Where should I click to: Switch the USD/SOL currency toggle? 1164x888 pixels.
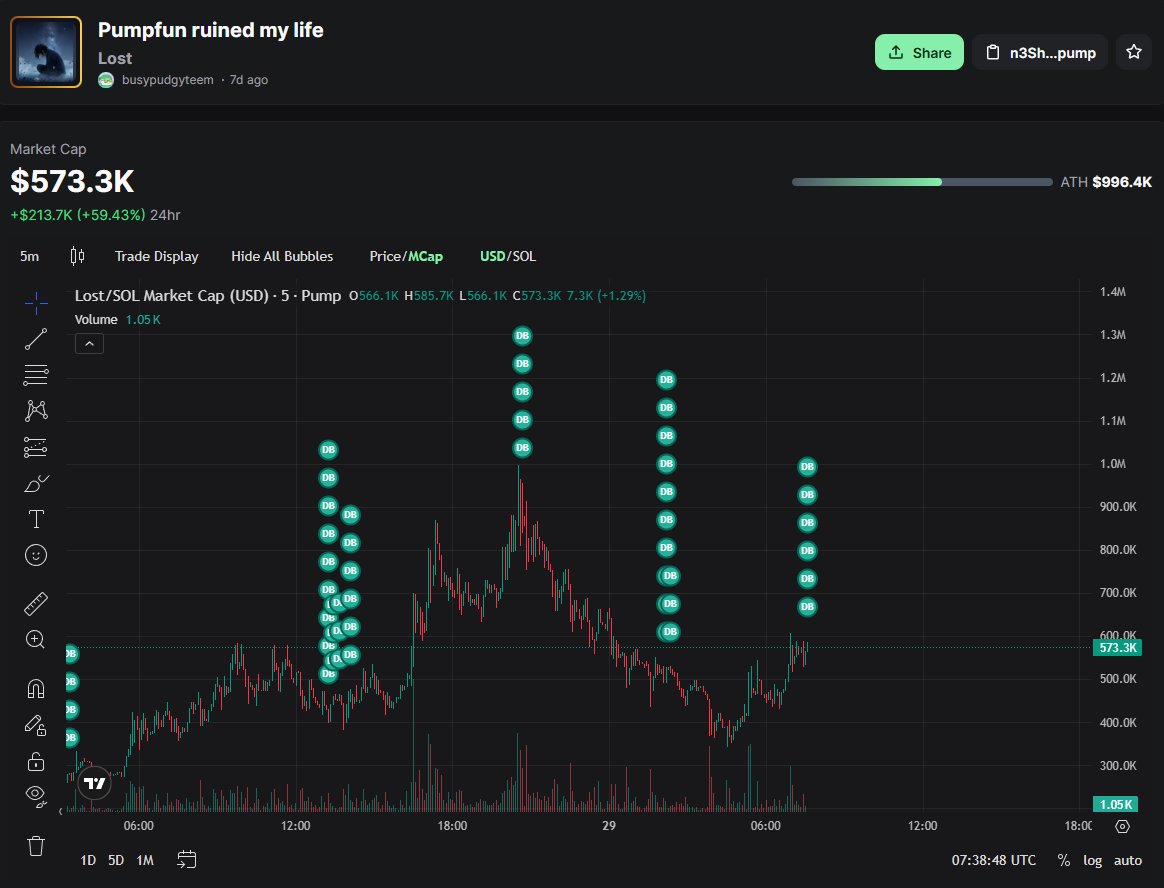pyautogui.click(x=508, y=256)
